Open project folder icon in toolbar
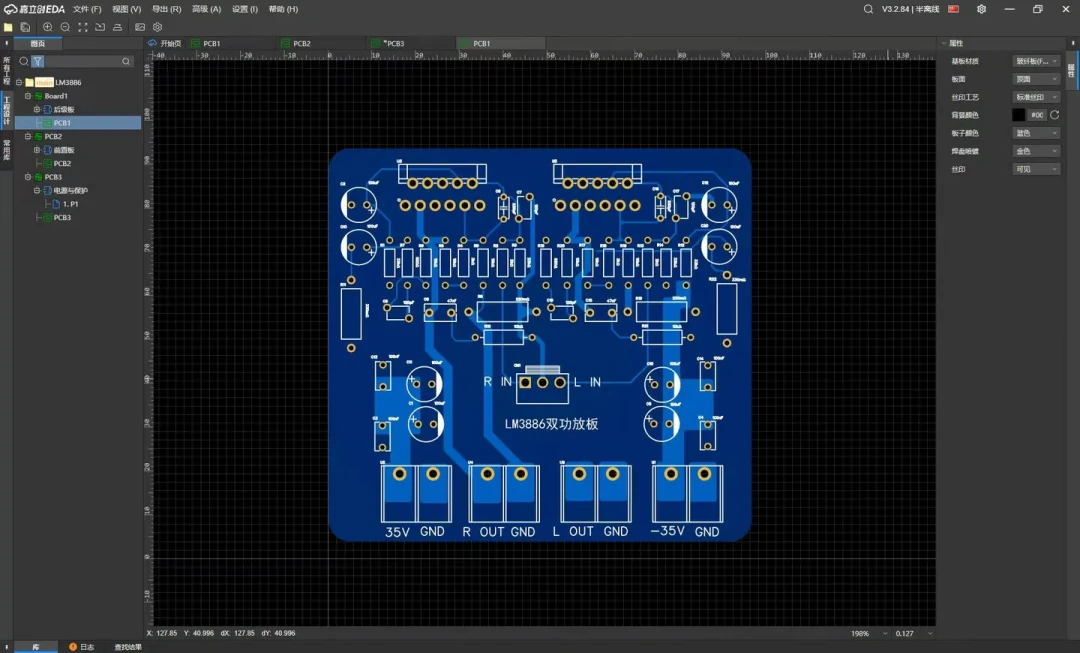Image resolution: width=1080 pixels, height=653 pixels. point(8,27)
